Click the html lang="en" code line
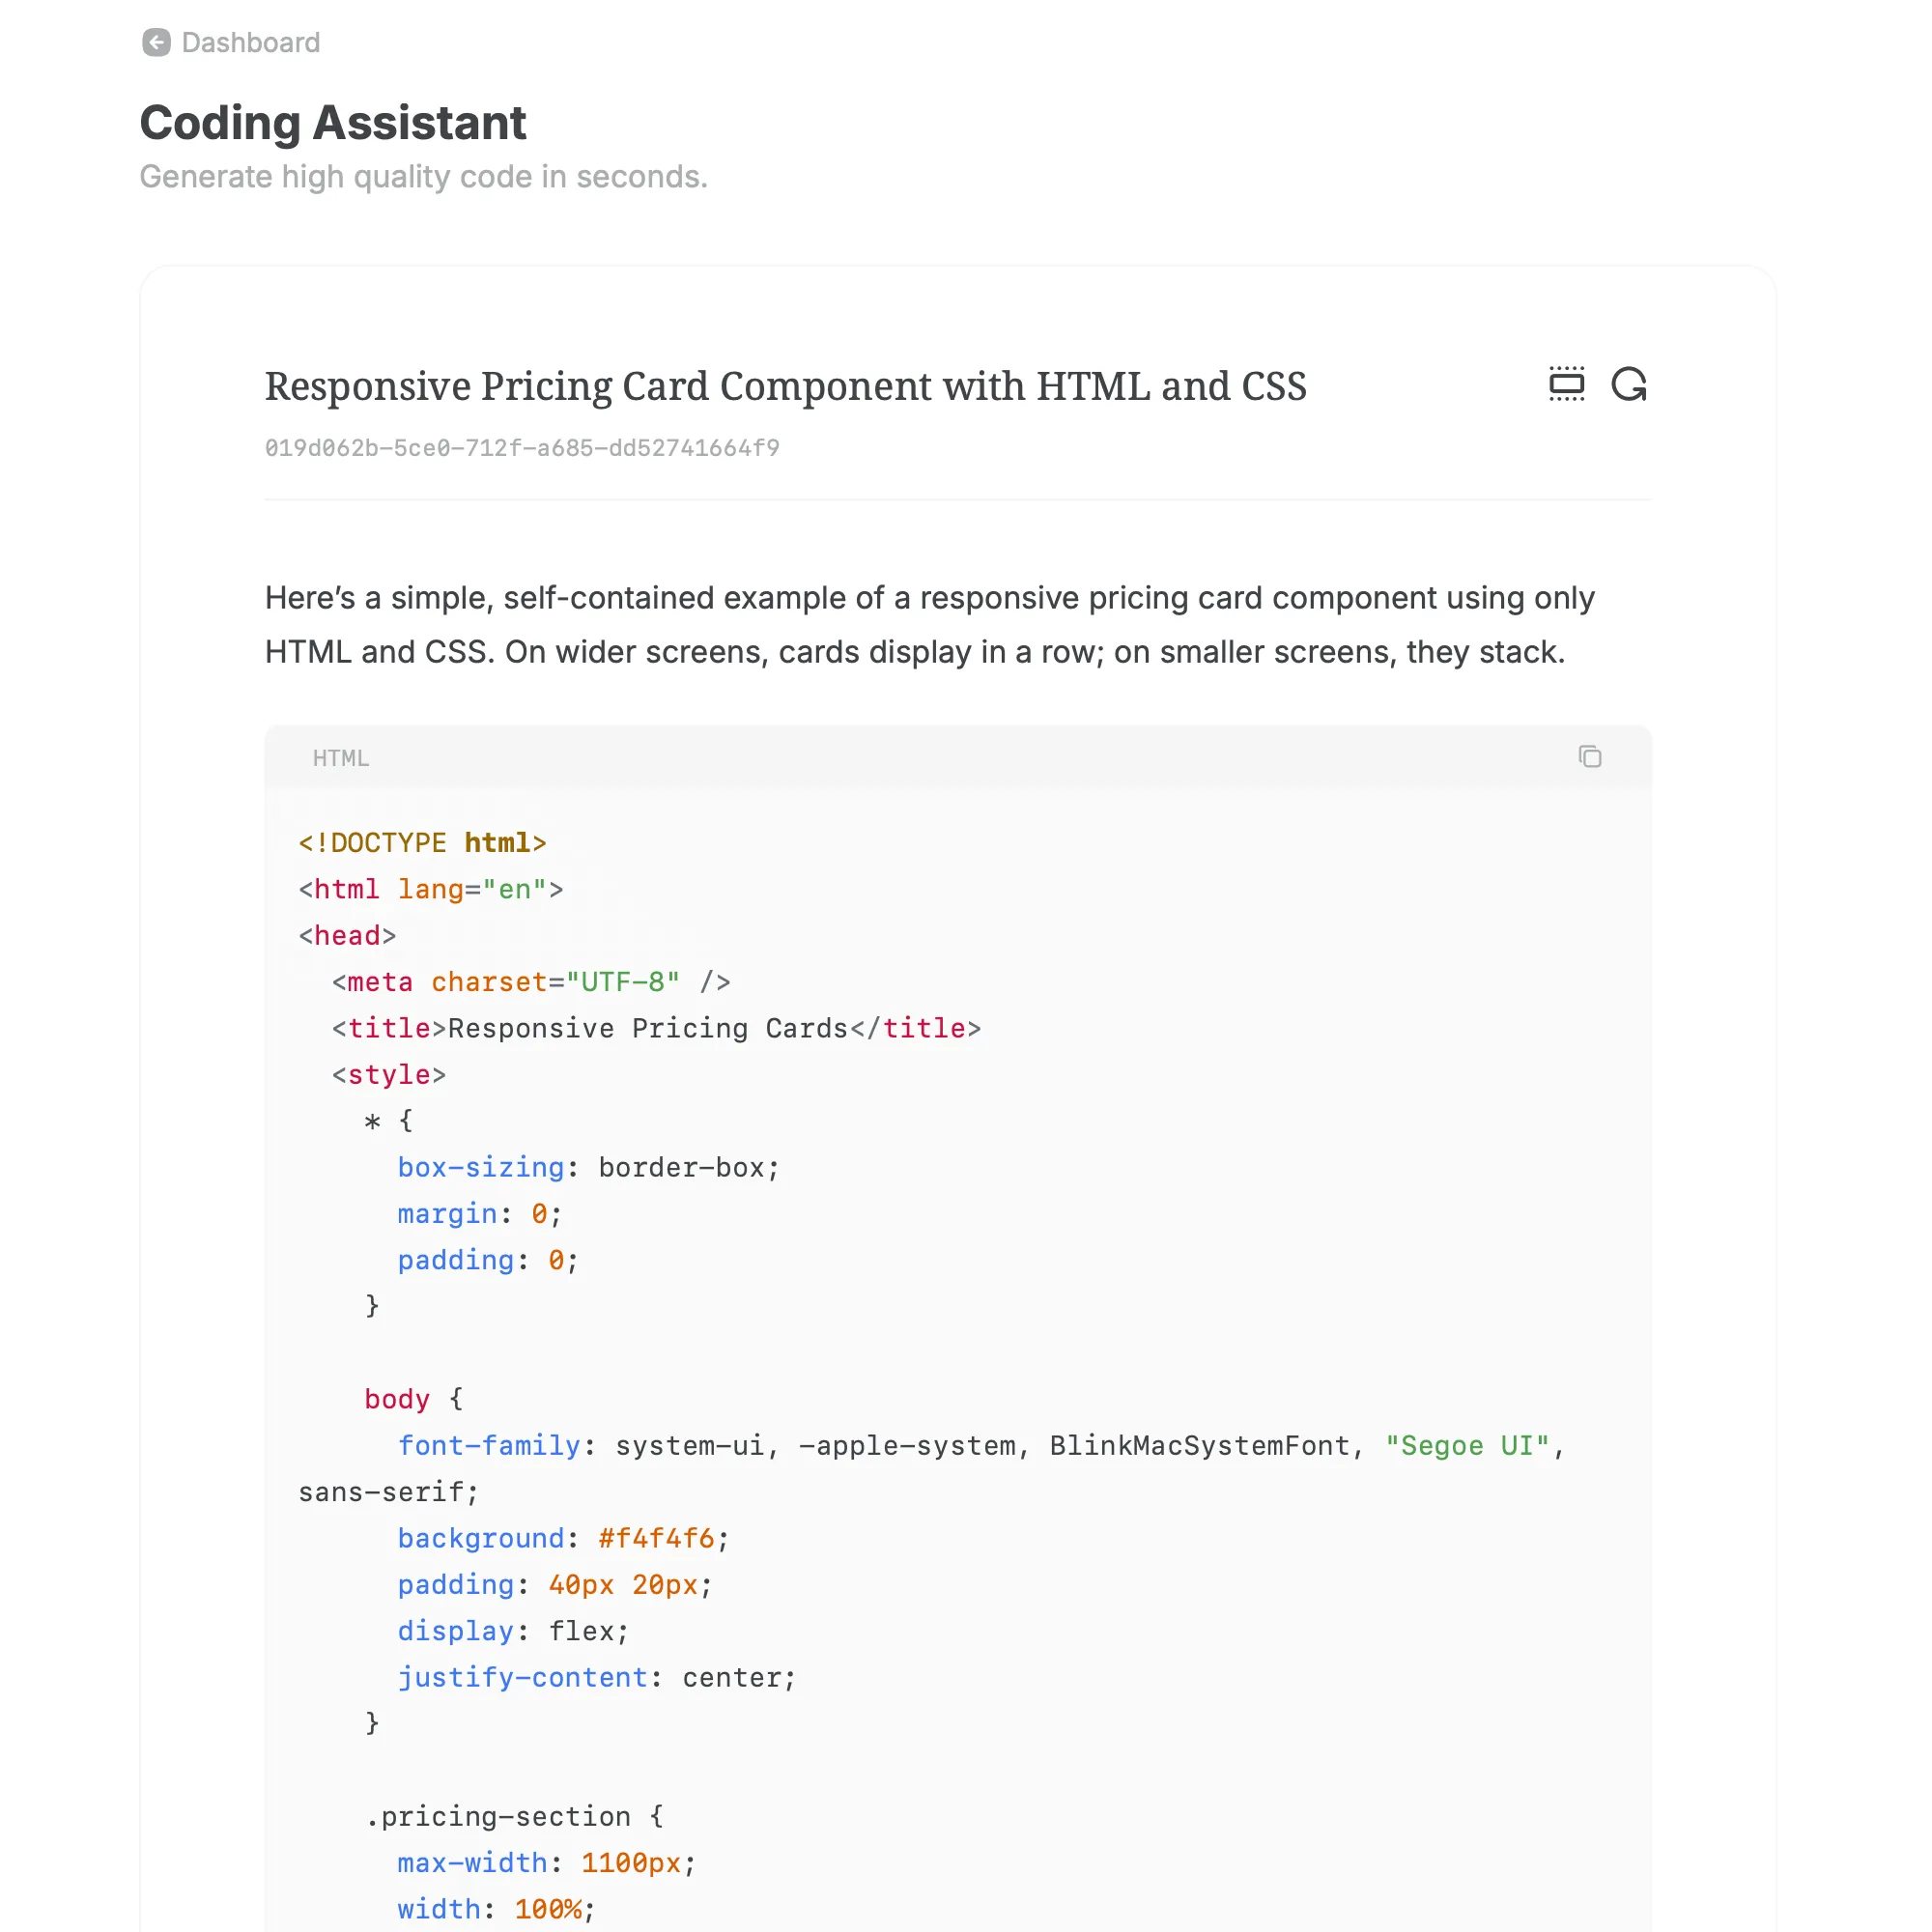This screenshot has width=1932, height=1932. tap(430, 889)
